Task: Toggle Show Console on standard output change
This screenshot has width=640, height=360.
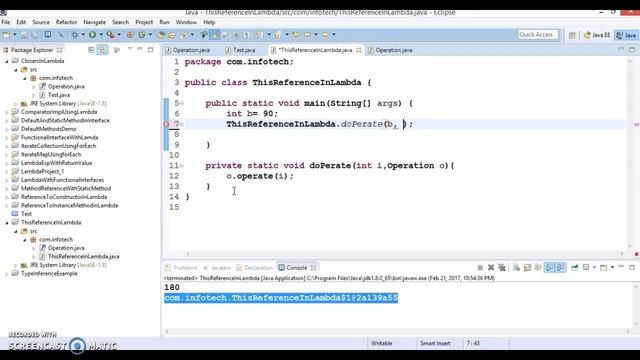Action: click(550, 268)
